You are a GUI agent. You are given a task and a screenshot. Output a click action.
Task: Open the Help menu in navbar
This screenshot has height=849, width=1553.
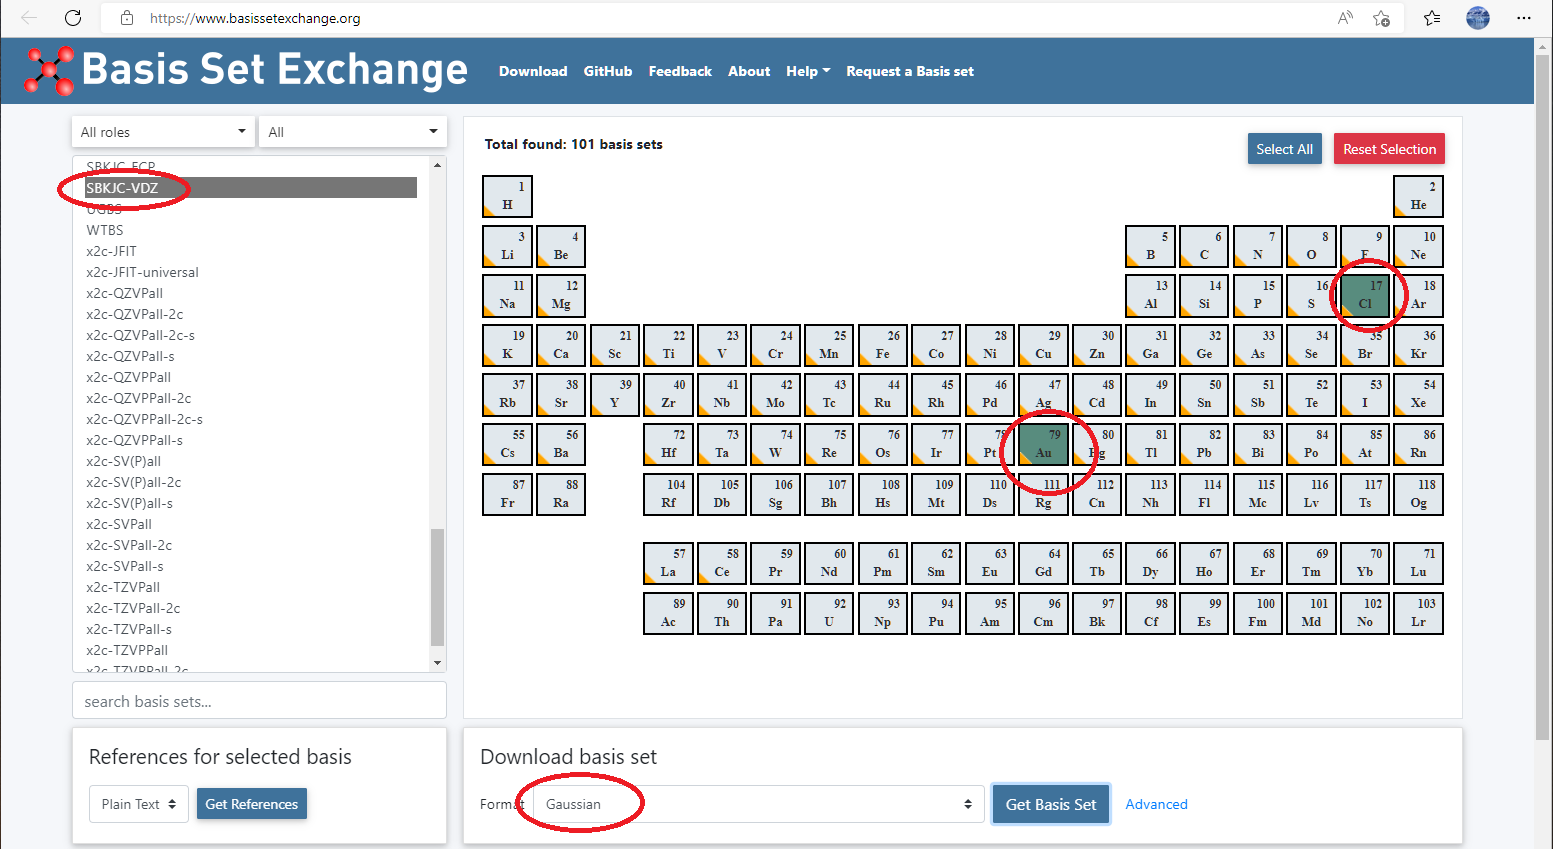pyautogui.click(x=808, y=71)
